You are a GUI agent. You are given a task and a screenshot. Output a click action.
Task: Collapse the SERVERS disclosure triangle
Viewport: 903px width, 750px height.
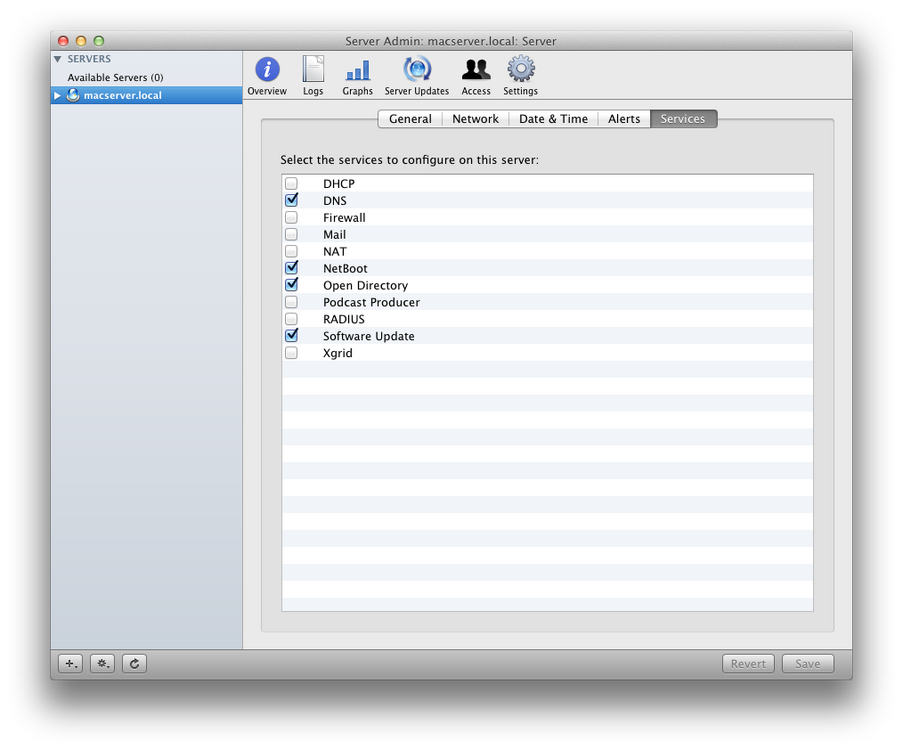(58, 59)
